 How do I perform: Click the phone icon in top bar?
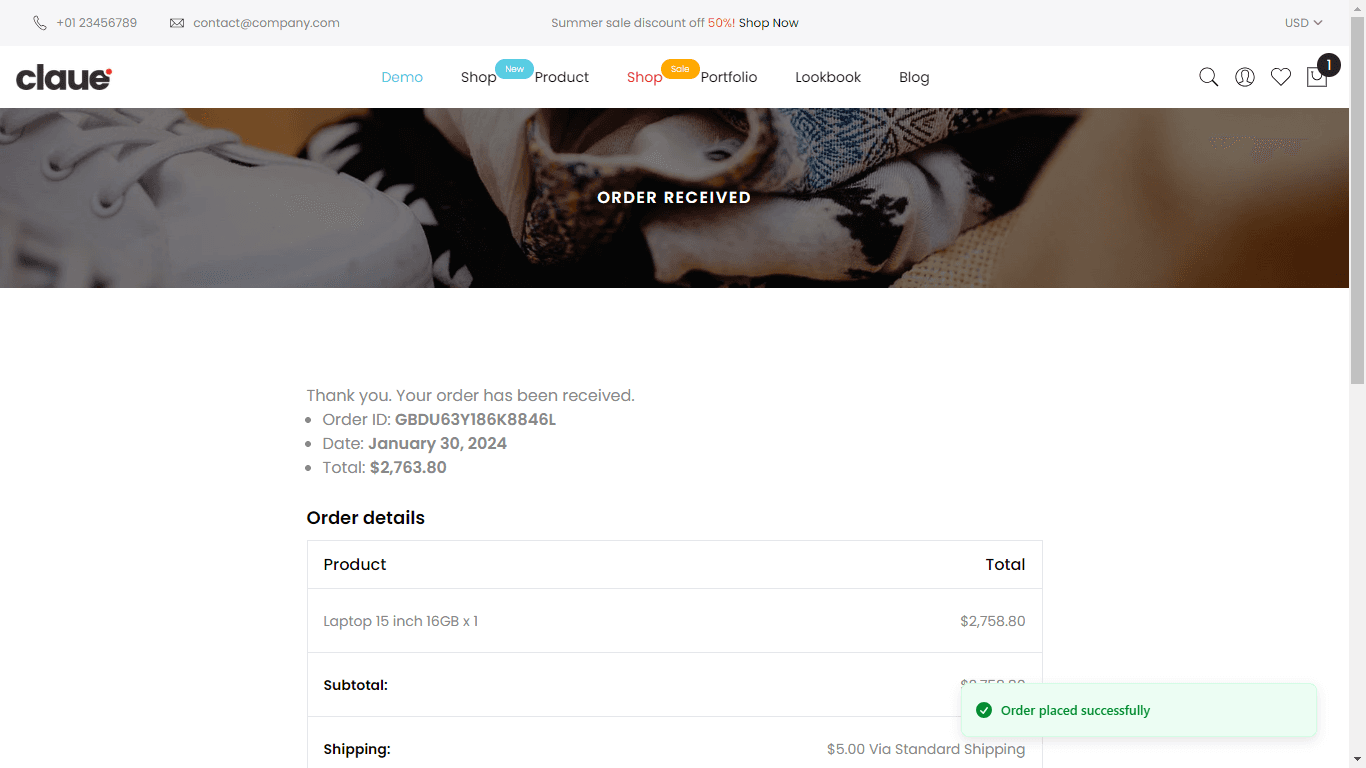(x=40, y=23)
